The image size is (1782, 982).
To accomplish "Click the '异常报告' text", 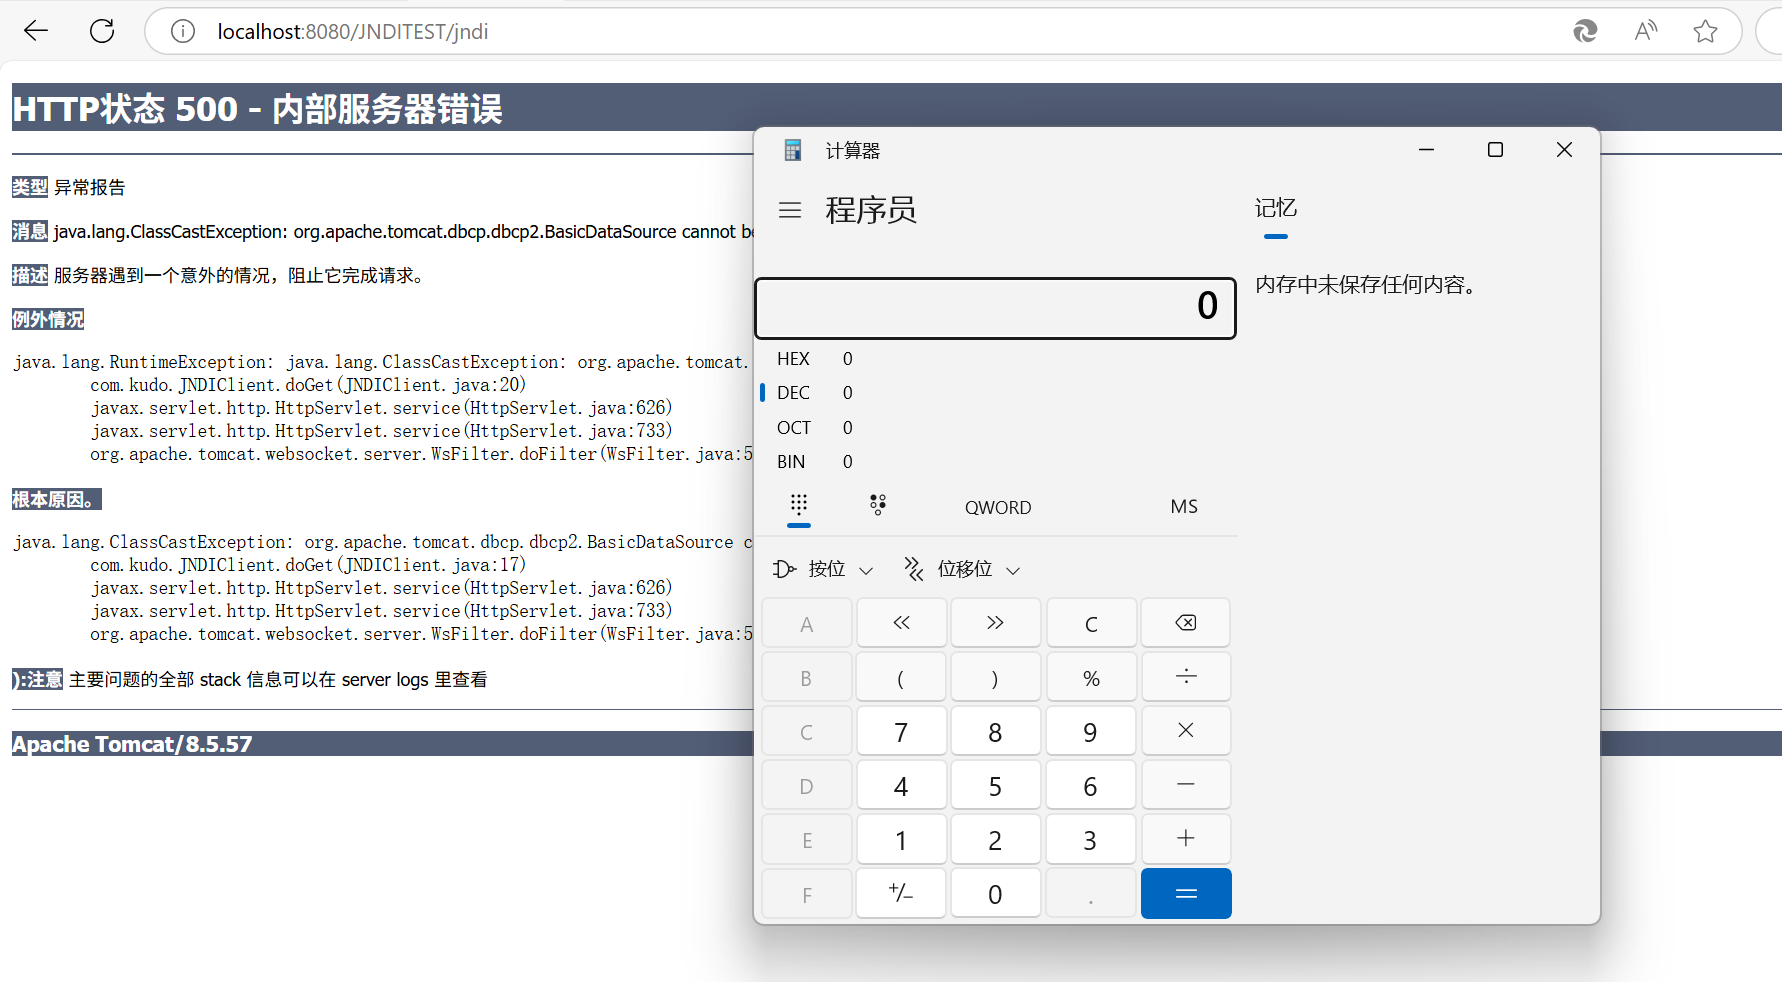I will (90, 187).
